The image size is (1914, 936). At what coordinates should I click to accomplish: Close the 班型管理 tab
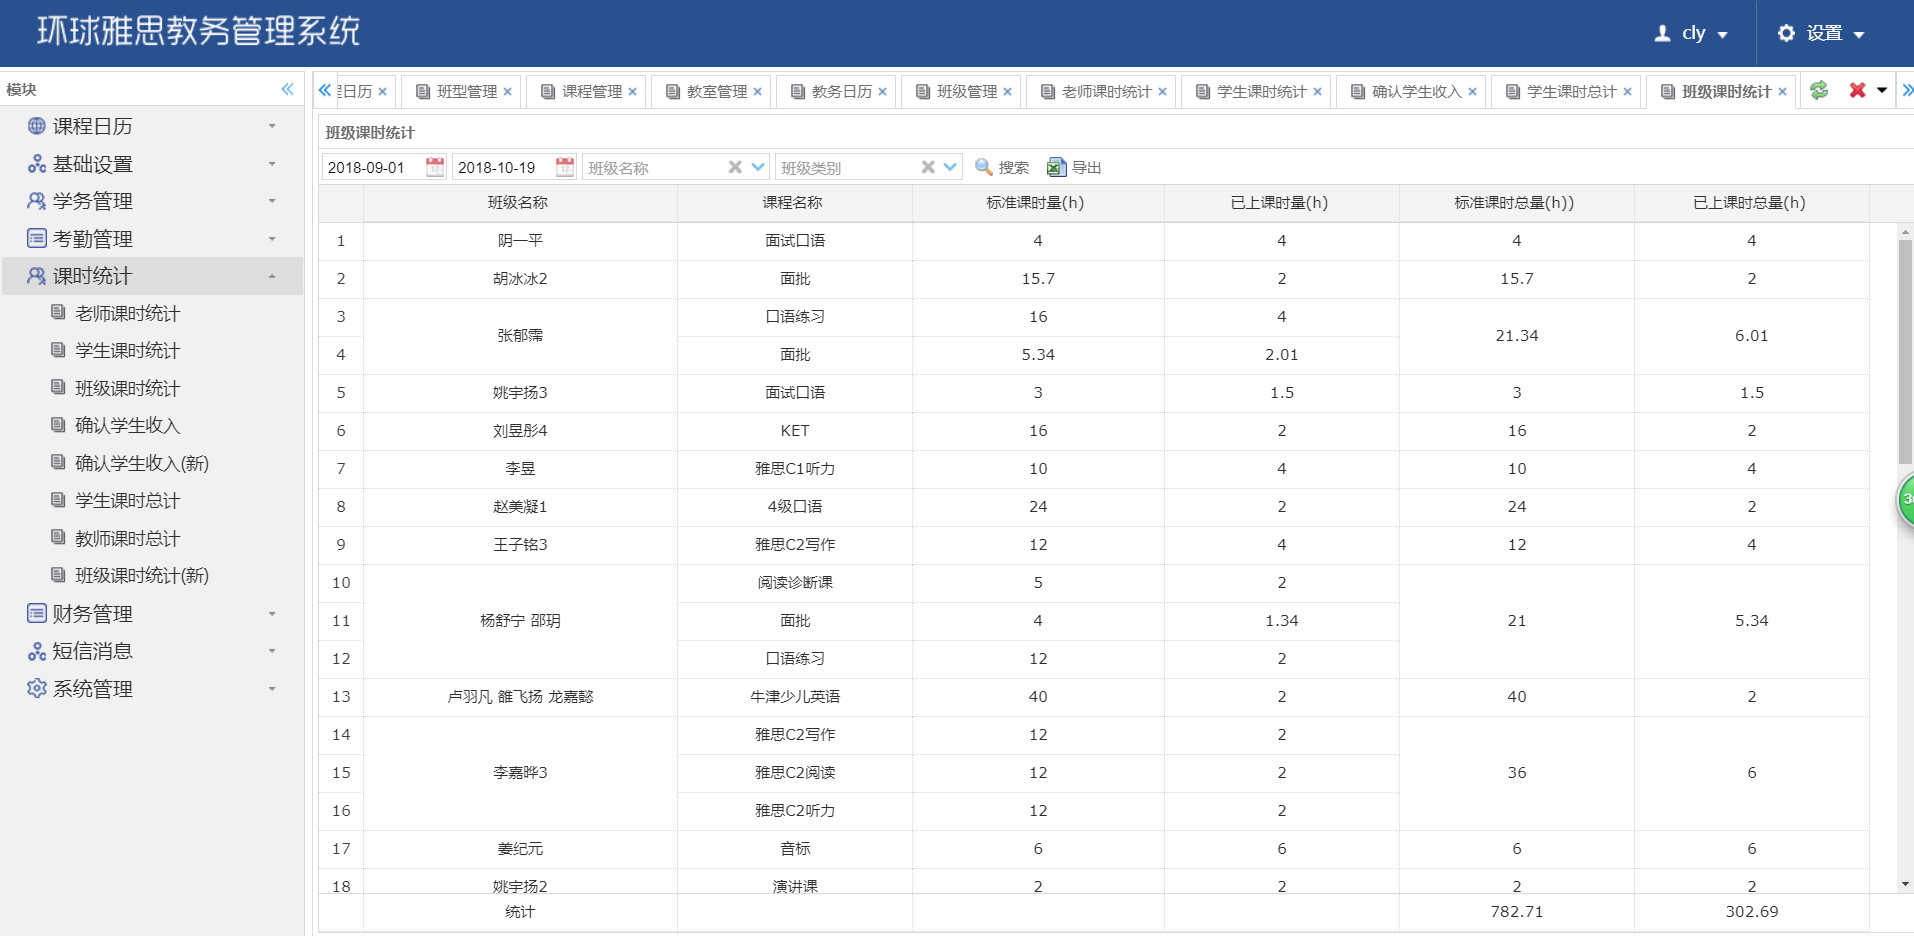tap(508, 92)
